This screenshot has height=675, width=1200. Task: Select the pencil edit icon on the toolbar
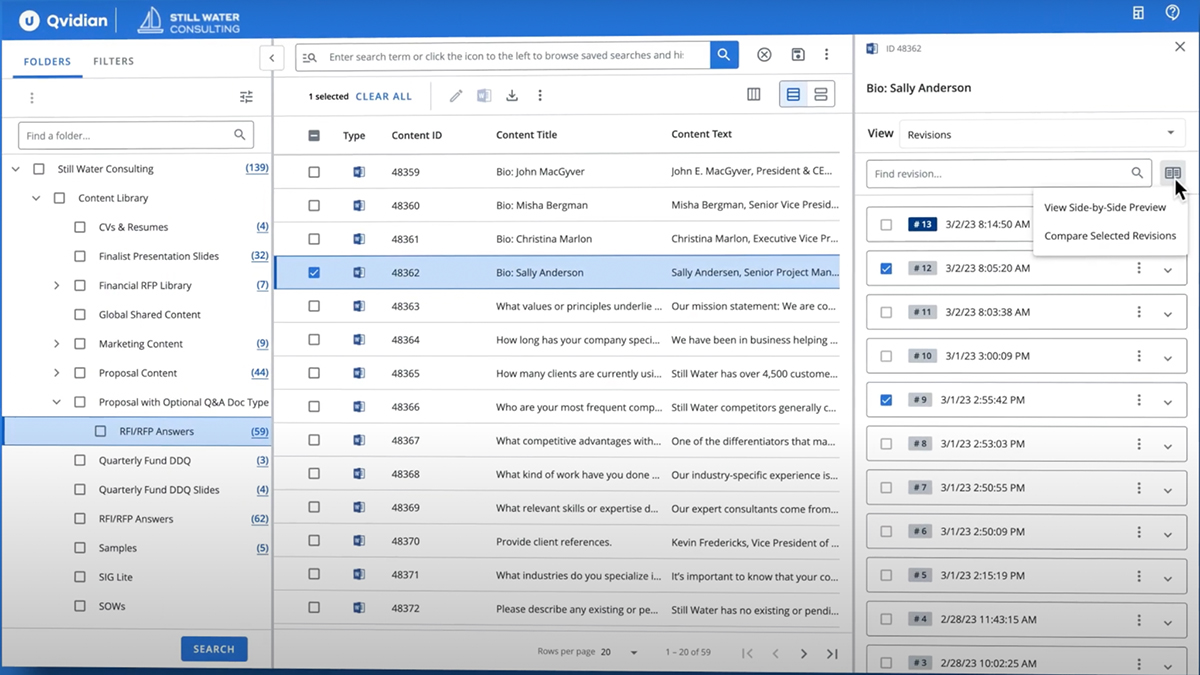(x=455, y=95)
